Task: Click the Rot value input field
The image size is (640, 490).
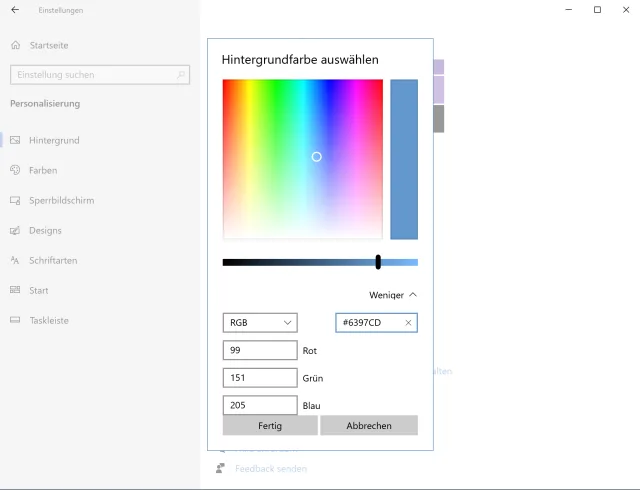Action: [260, 350]
